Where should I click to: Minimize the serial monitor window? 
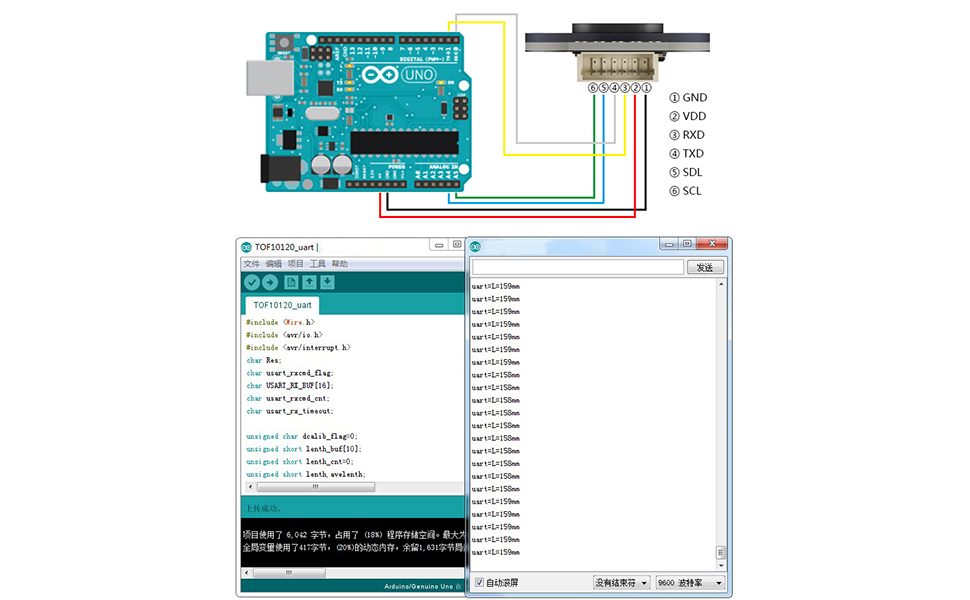coord(667,244)
